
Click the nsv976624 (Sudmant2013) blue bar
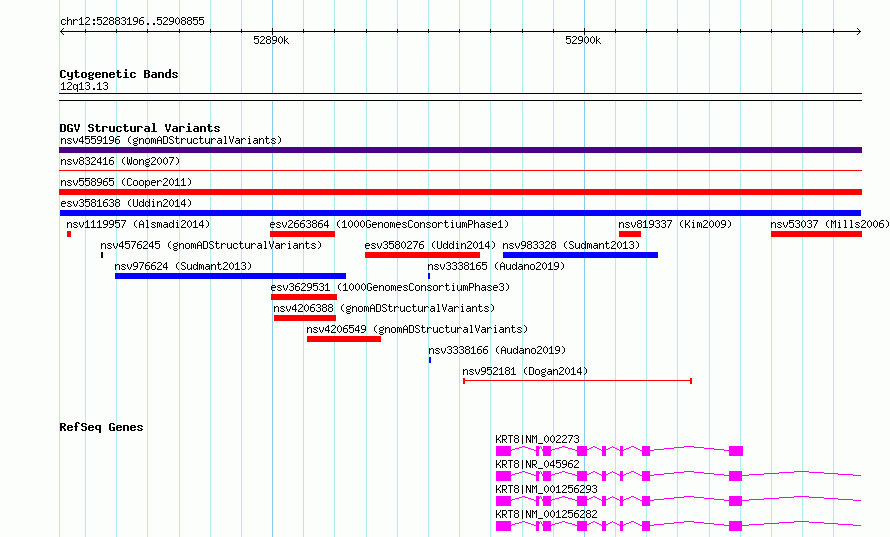[230, 276]
